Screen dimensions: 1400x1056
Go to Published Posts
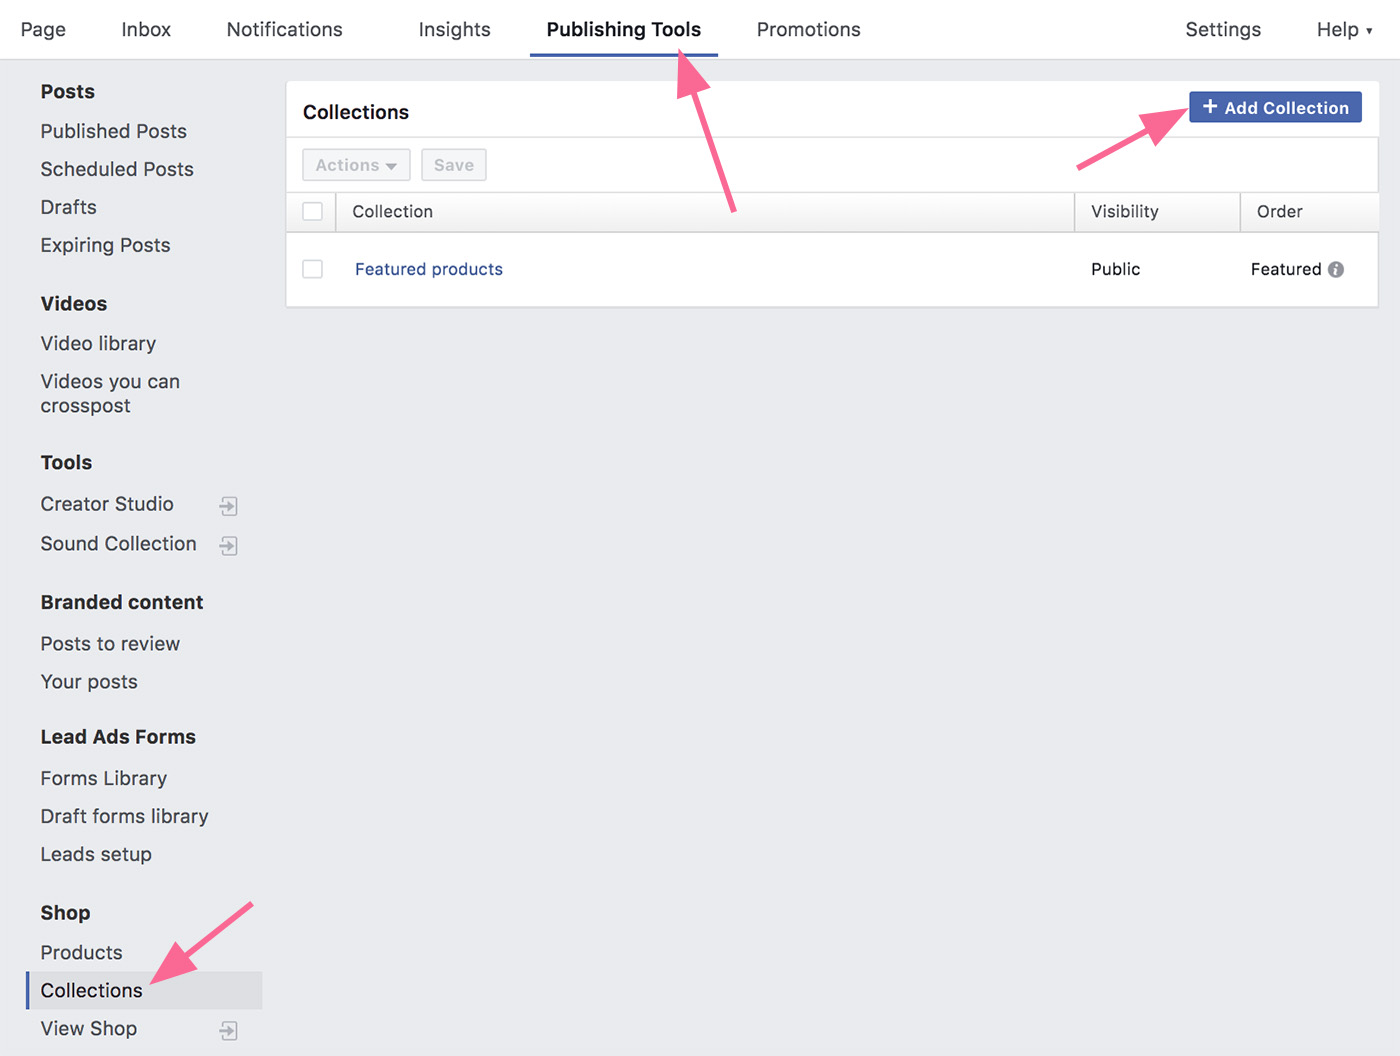coord(114,131)
